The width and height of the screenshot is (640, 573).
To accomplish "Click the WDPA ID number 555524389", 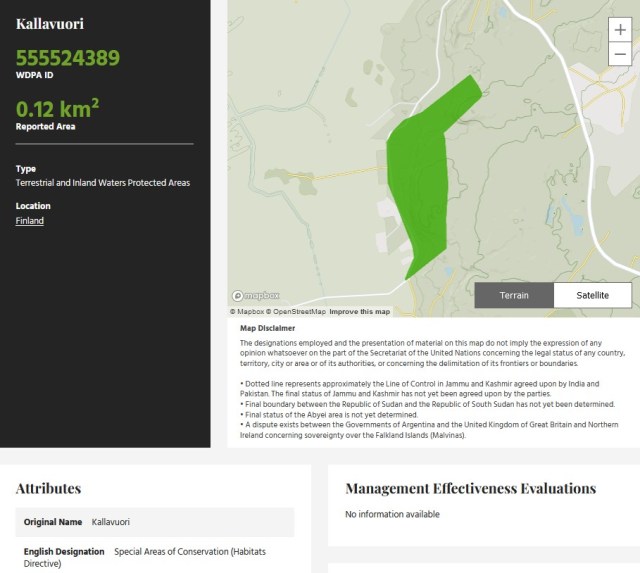I will click(68, 58).
